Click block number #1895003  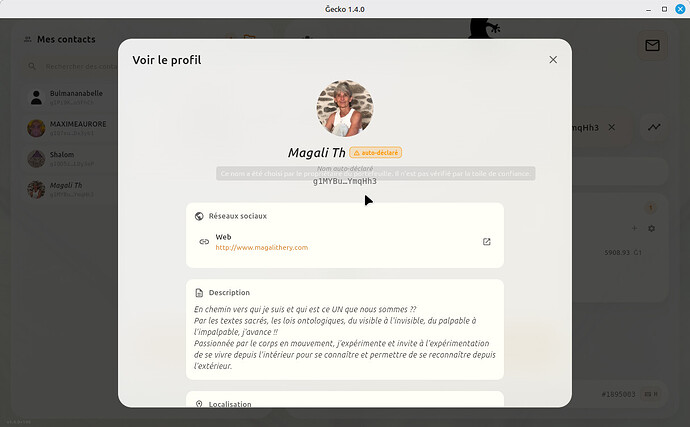point(618,394)
